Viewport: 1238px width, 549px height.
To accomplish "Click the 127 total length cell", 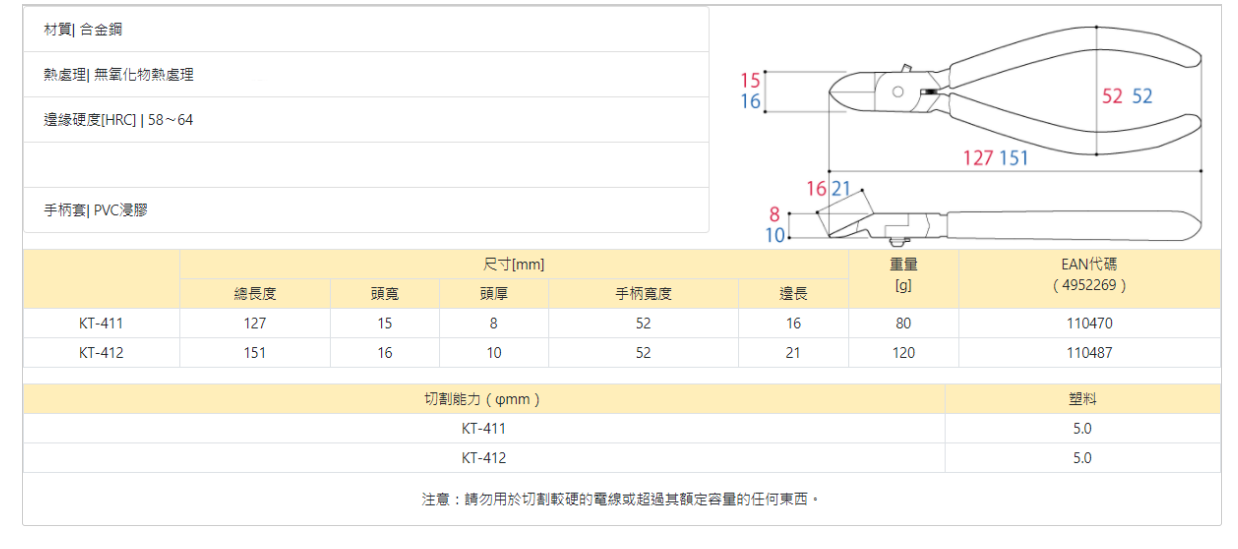I will [x=255, y=323].
